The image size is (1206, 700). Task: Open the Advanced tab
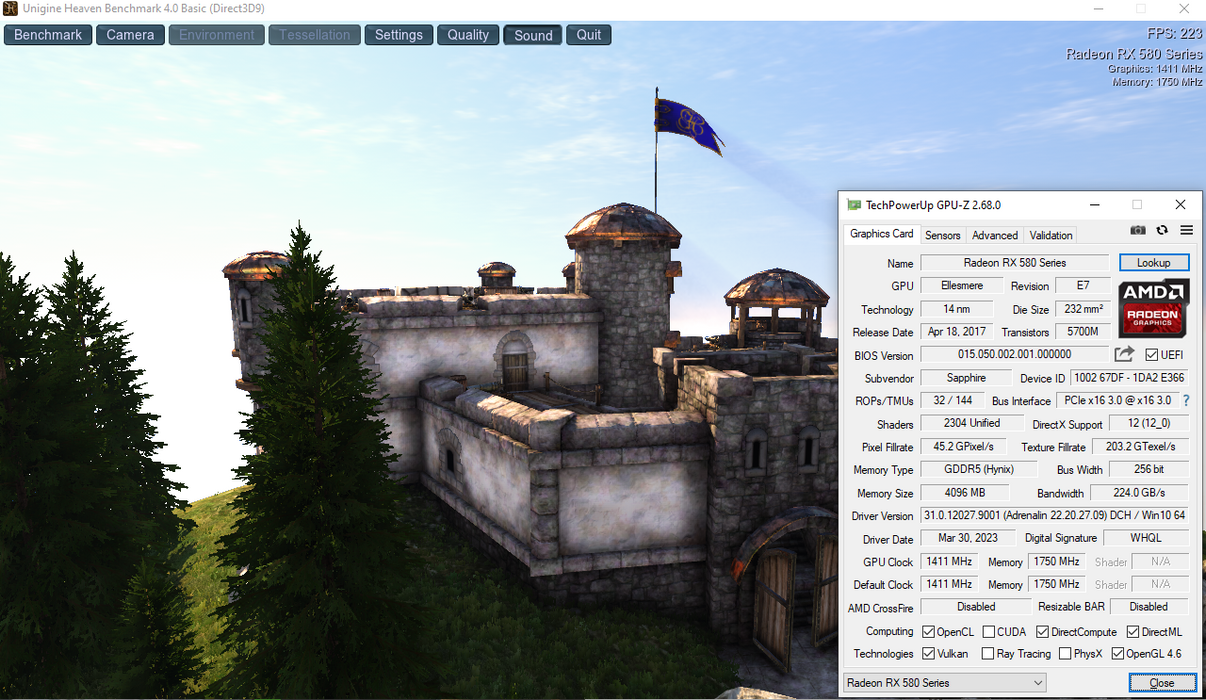click(x=995, y=235)
